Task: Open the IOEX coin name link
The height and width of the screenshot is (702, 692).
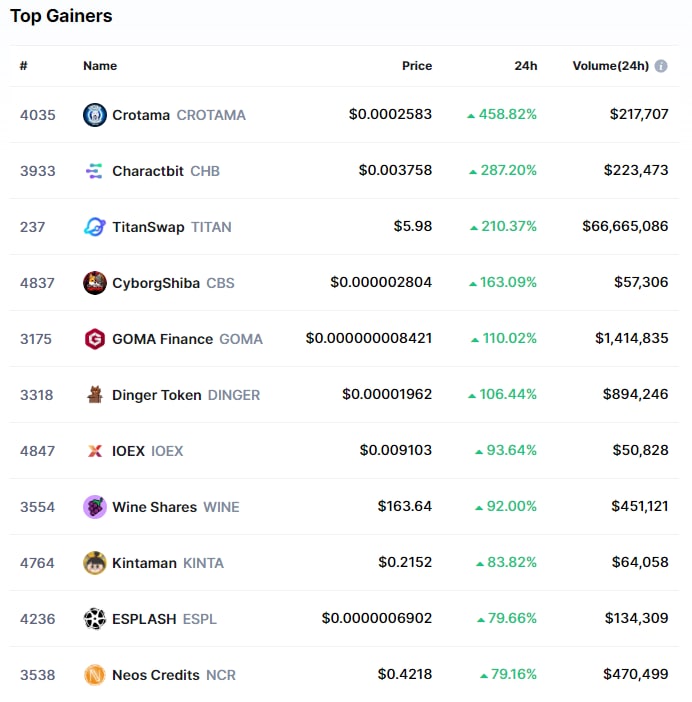Action: tap(128, 451)
